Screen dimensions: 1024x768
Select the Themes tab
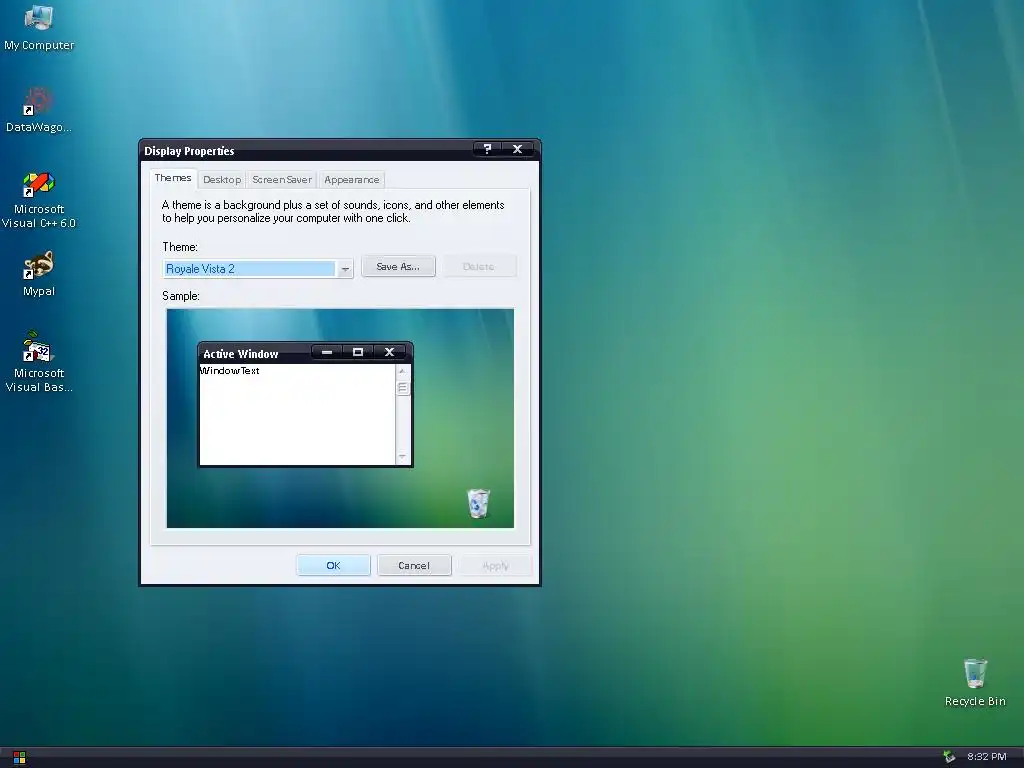point(173,178)
